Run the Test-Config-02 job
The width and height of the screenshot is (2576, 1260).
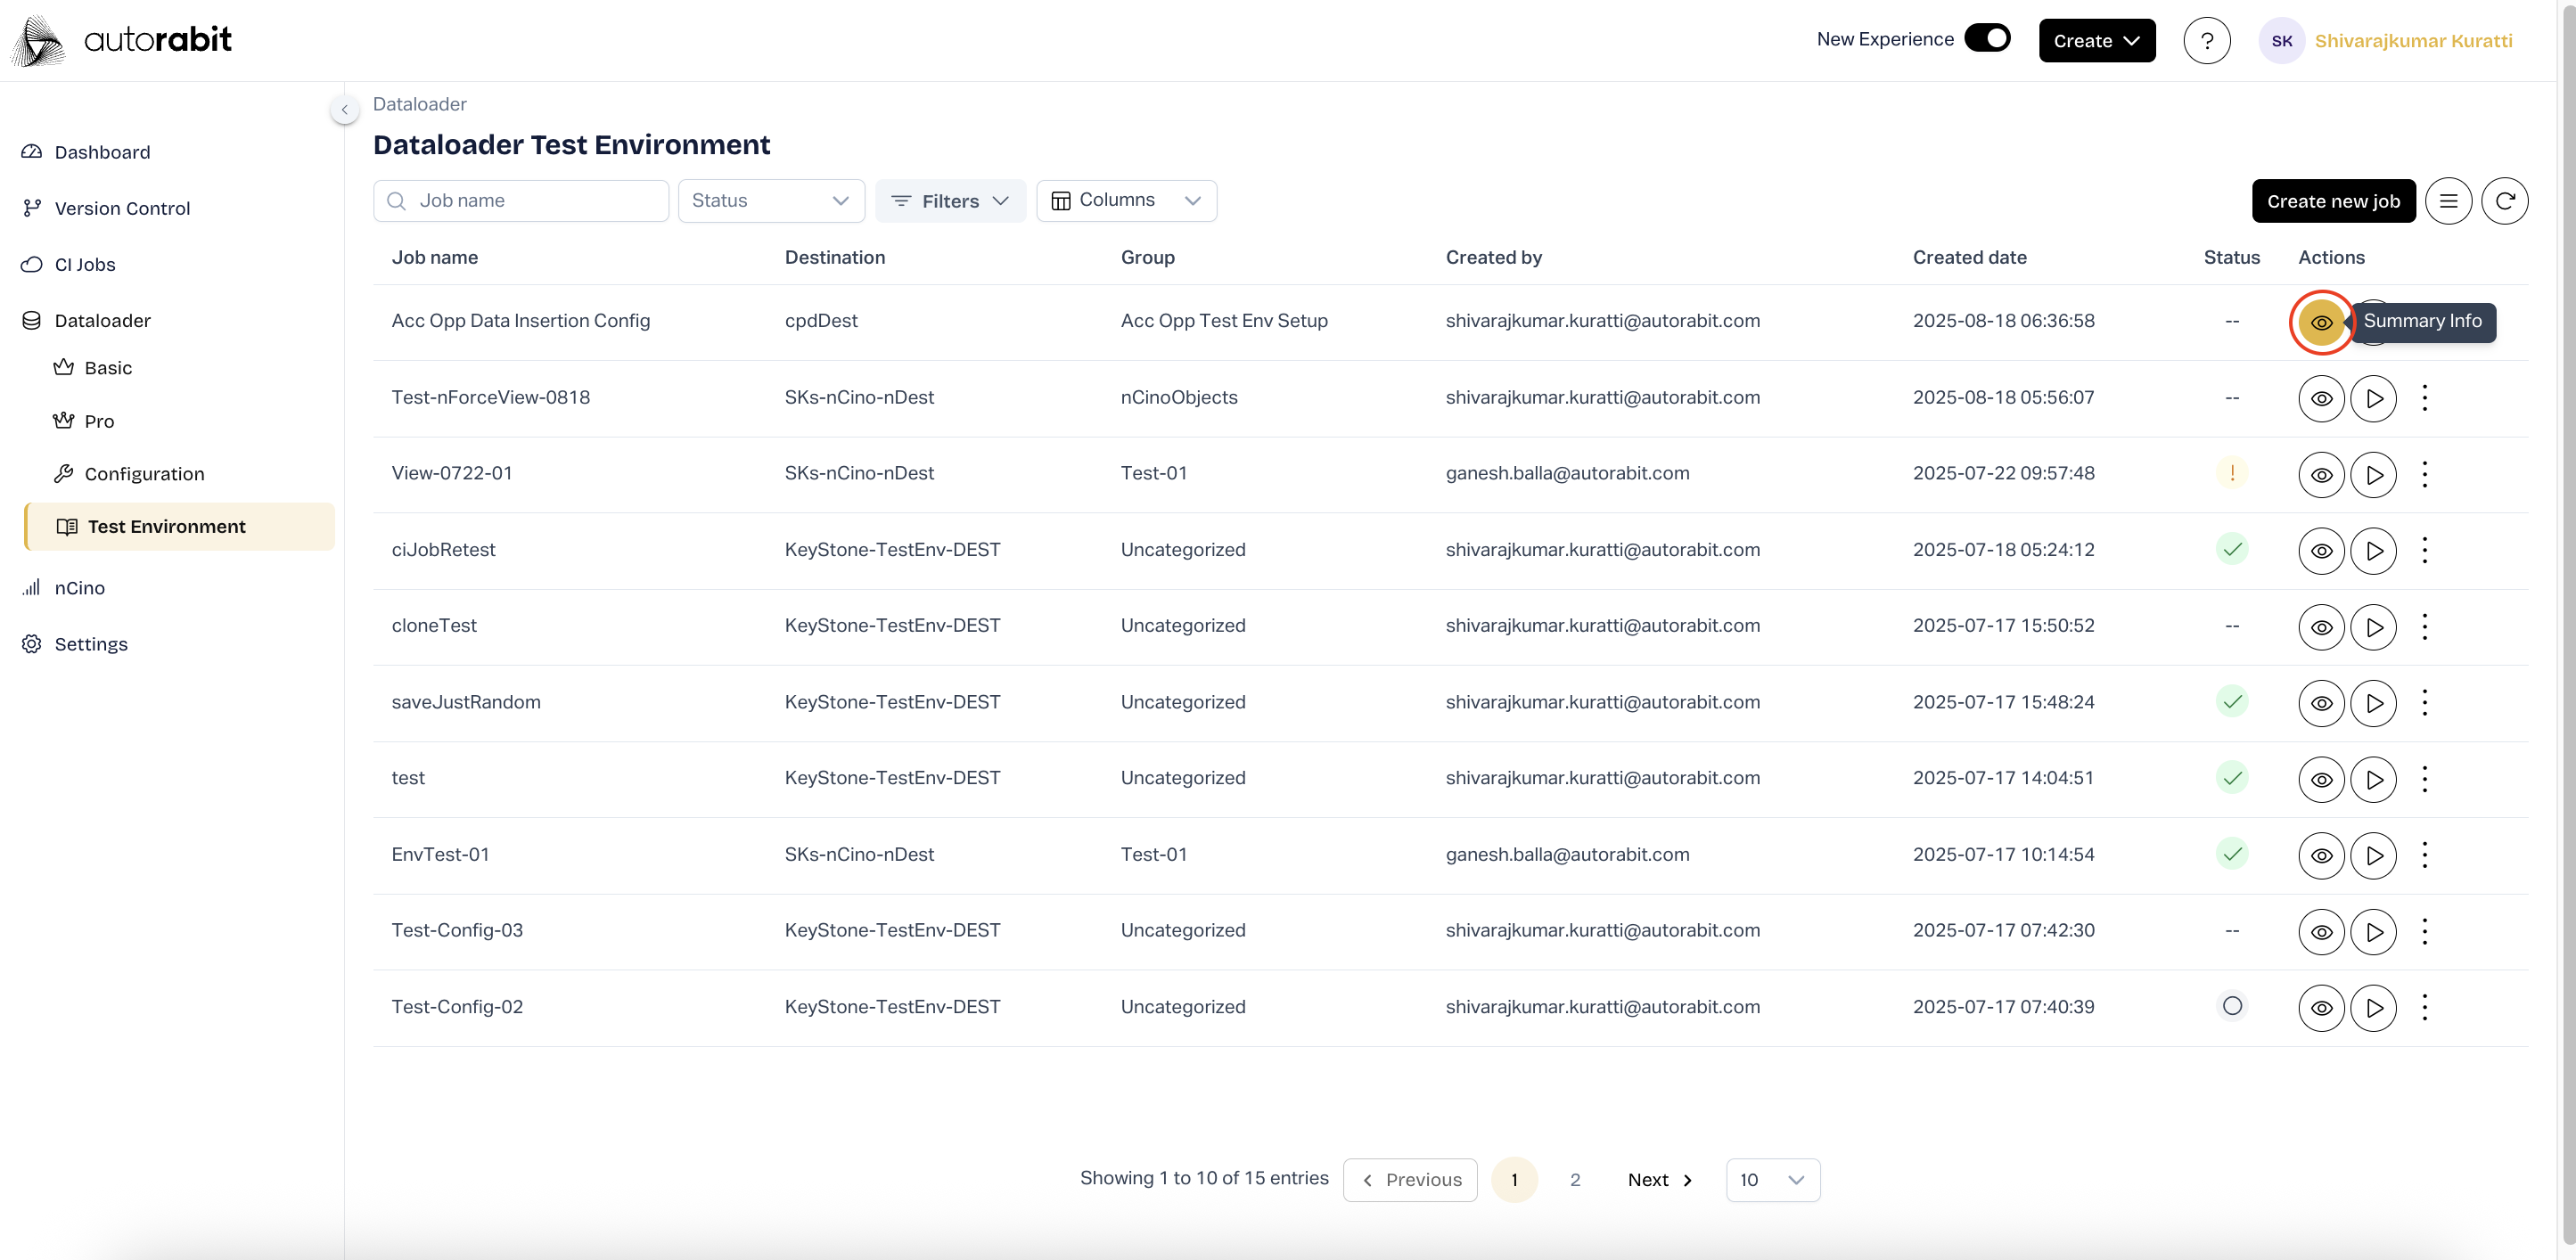(x=2373, y=1008)
